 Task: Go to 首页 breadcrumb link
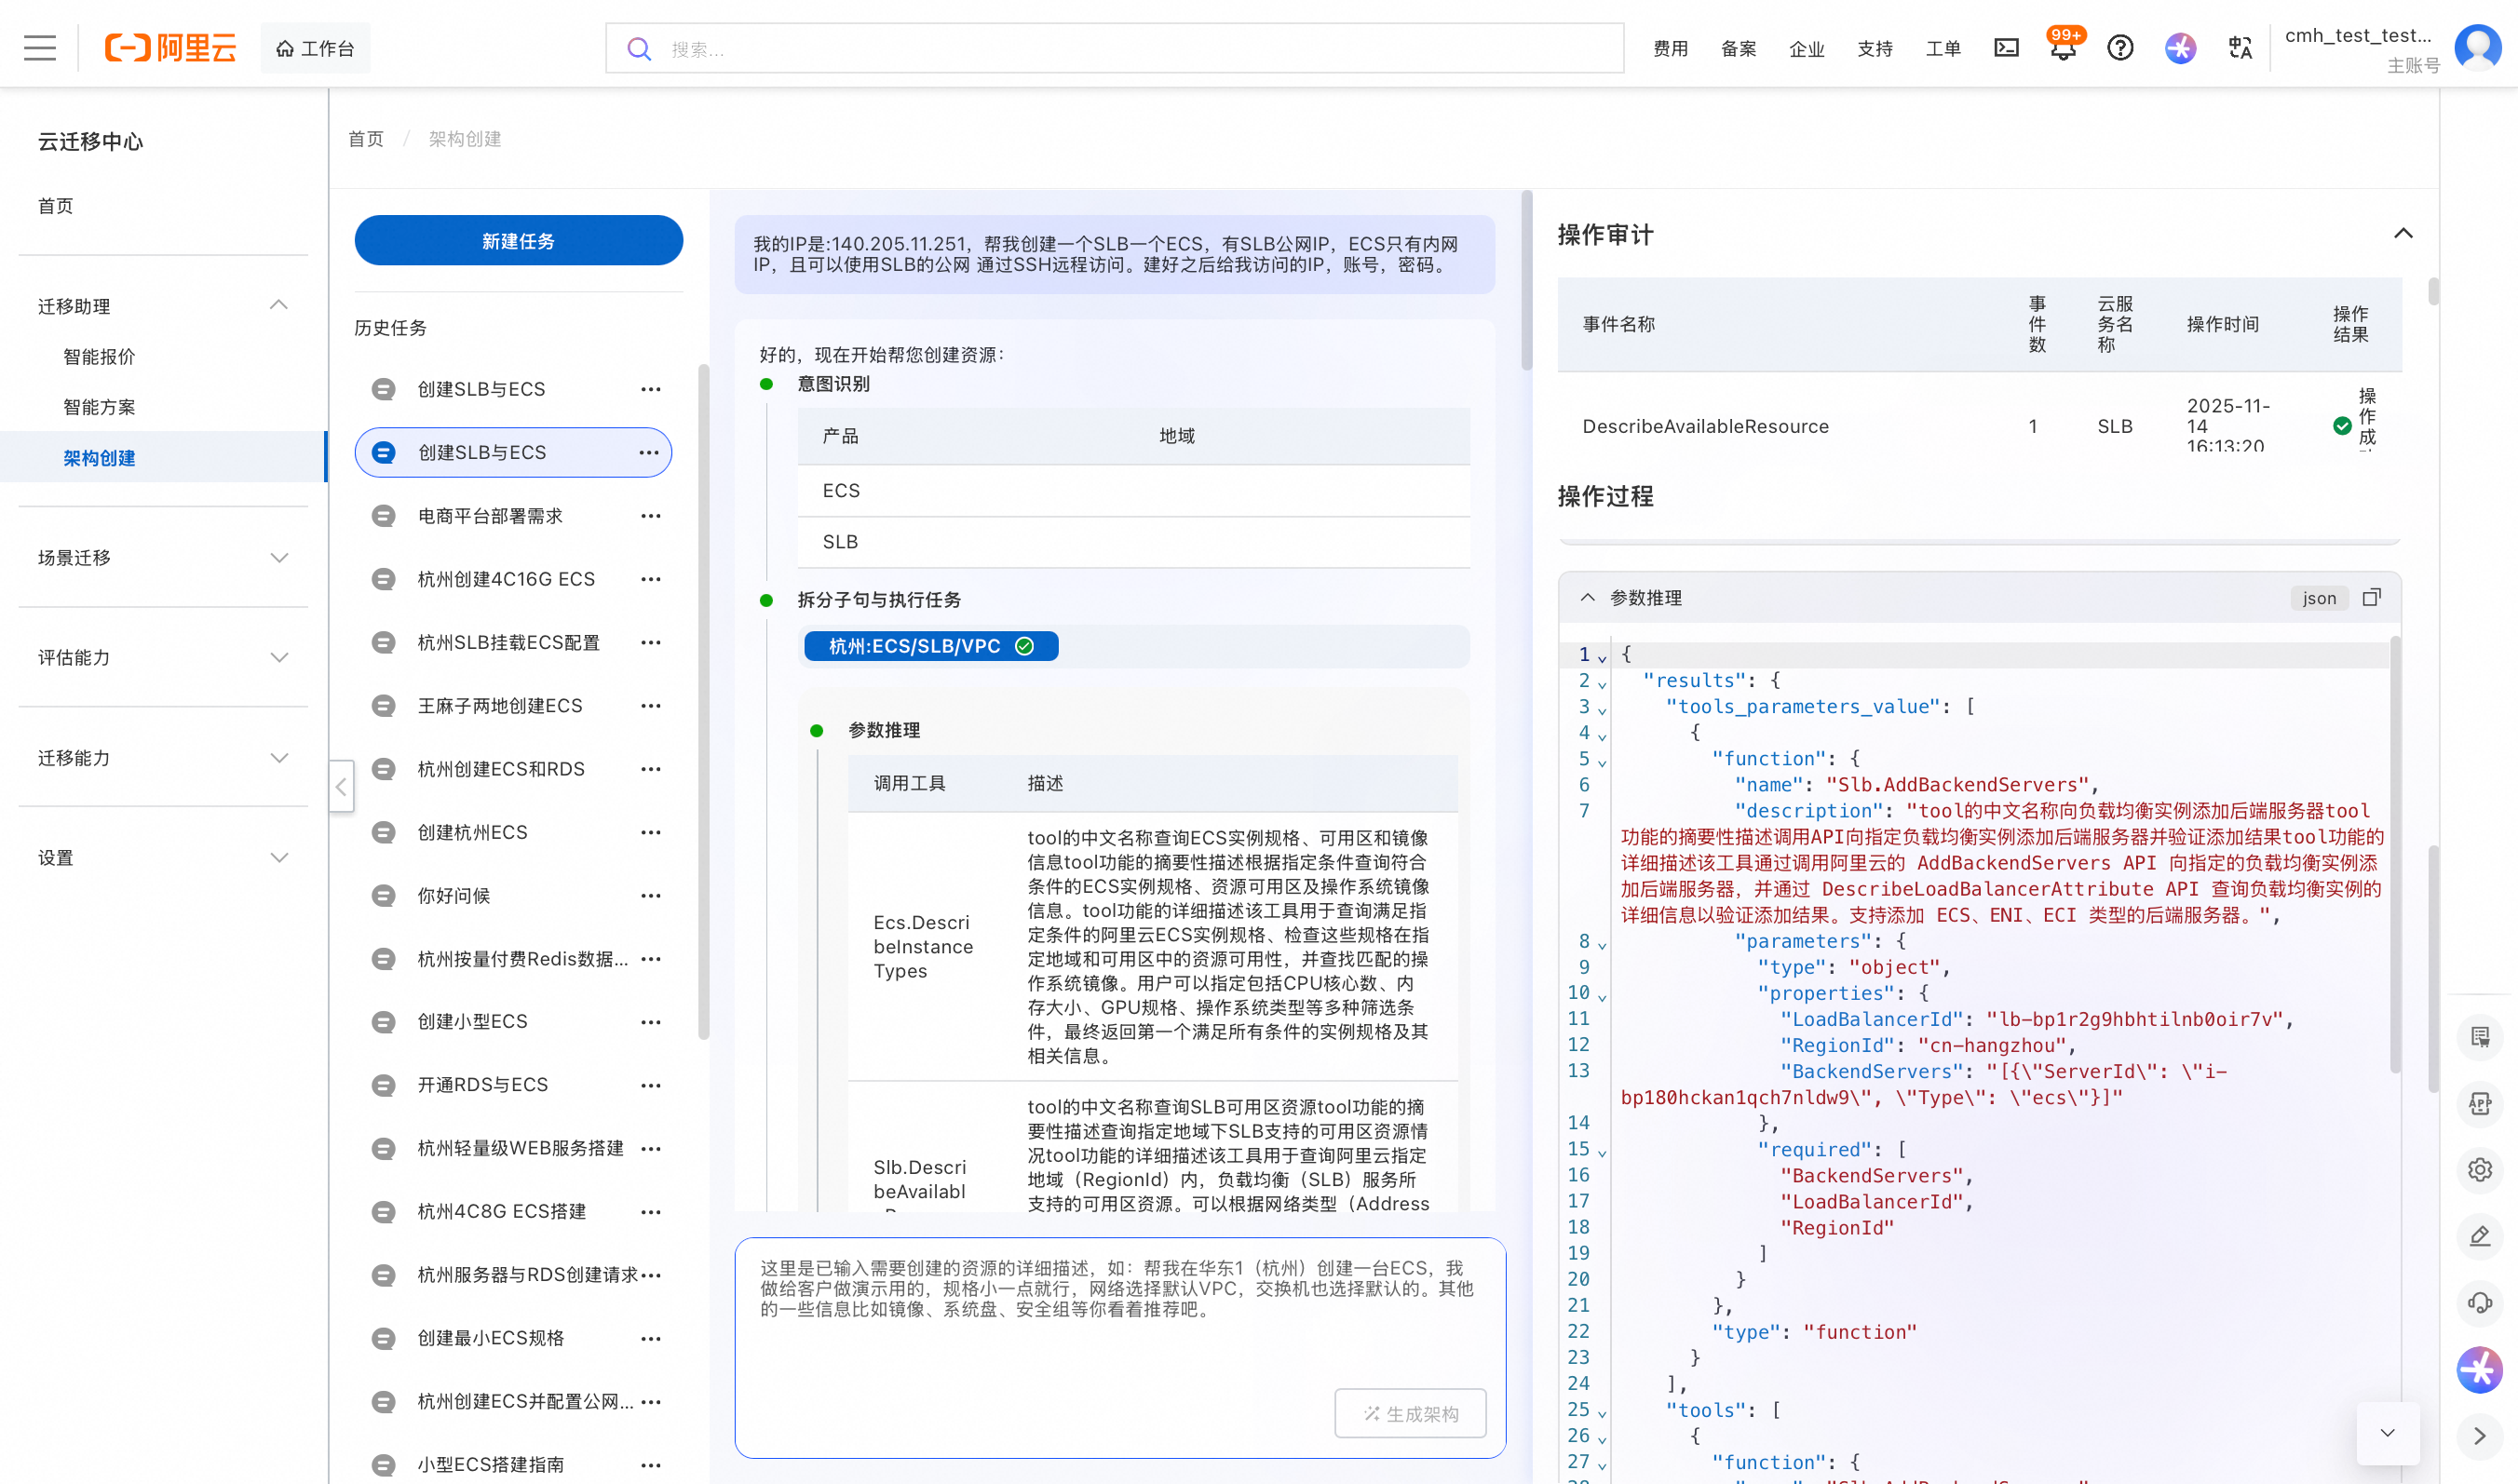[x=366, y=139]
